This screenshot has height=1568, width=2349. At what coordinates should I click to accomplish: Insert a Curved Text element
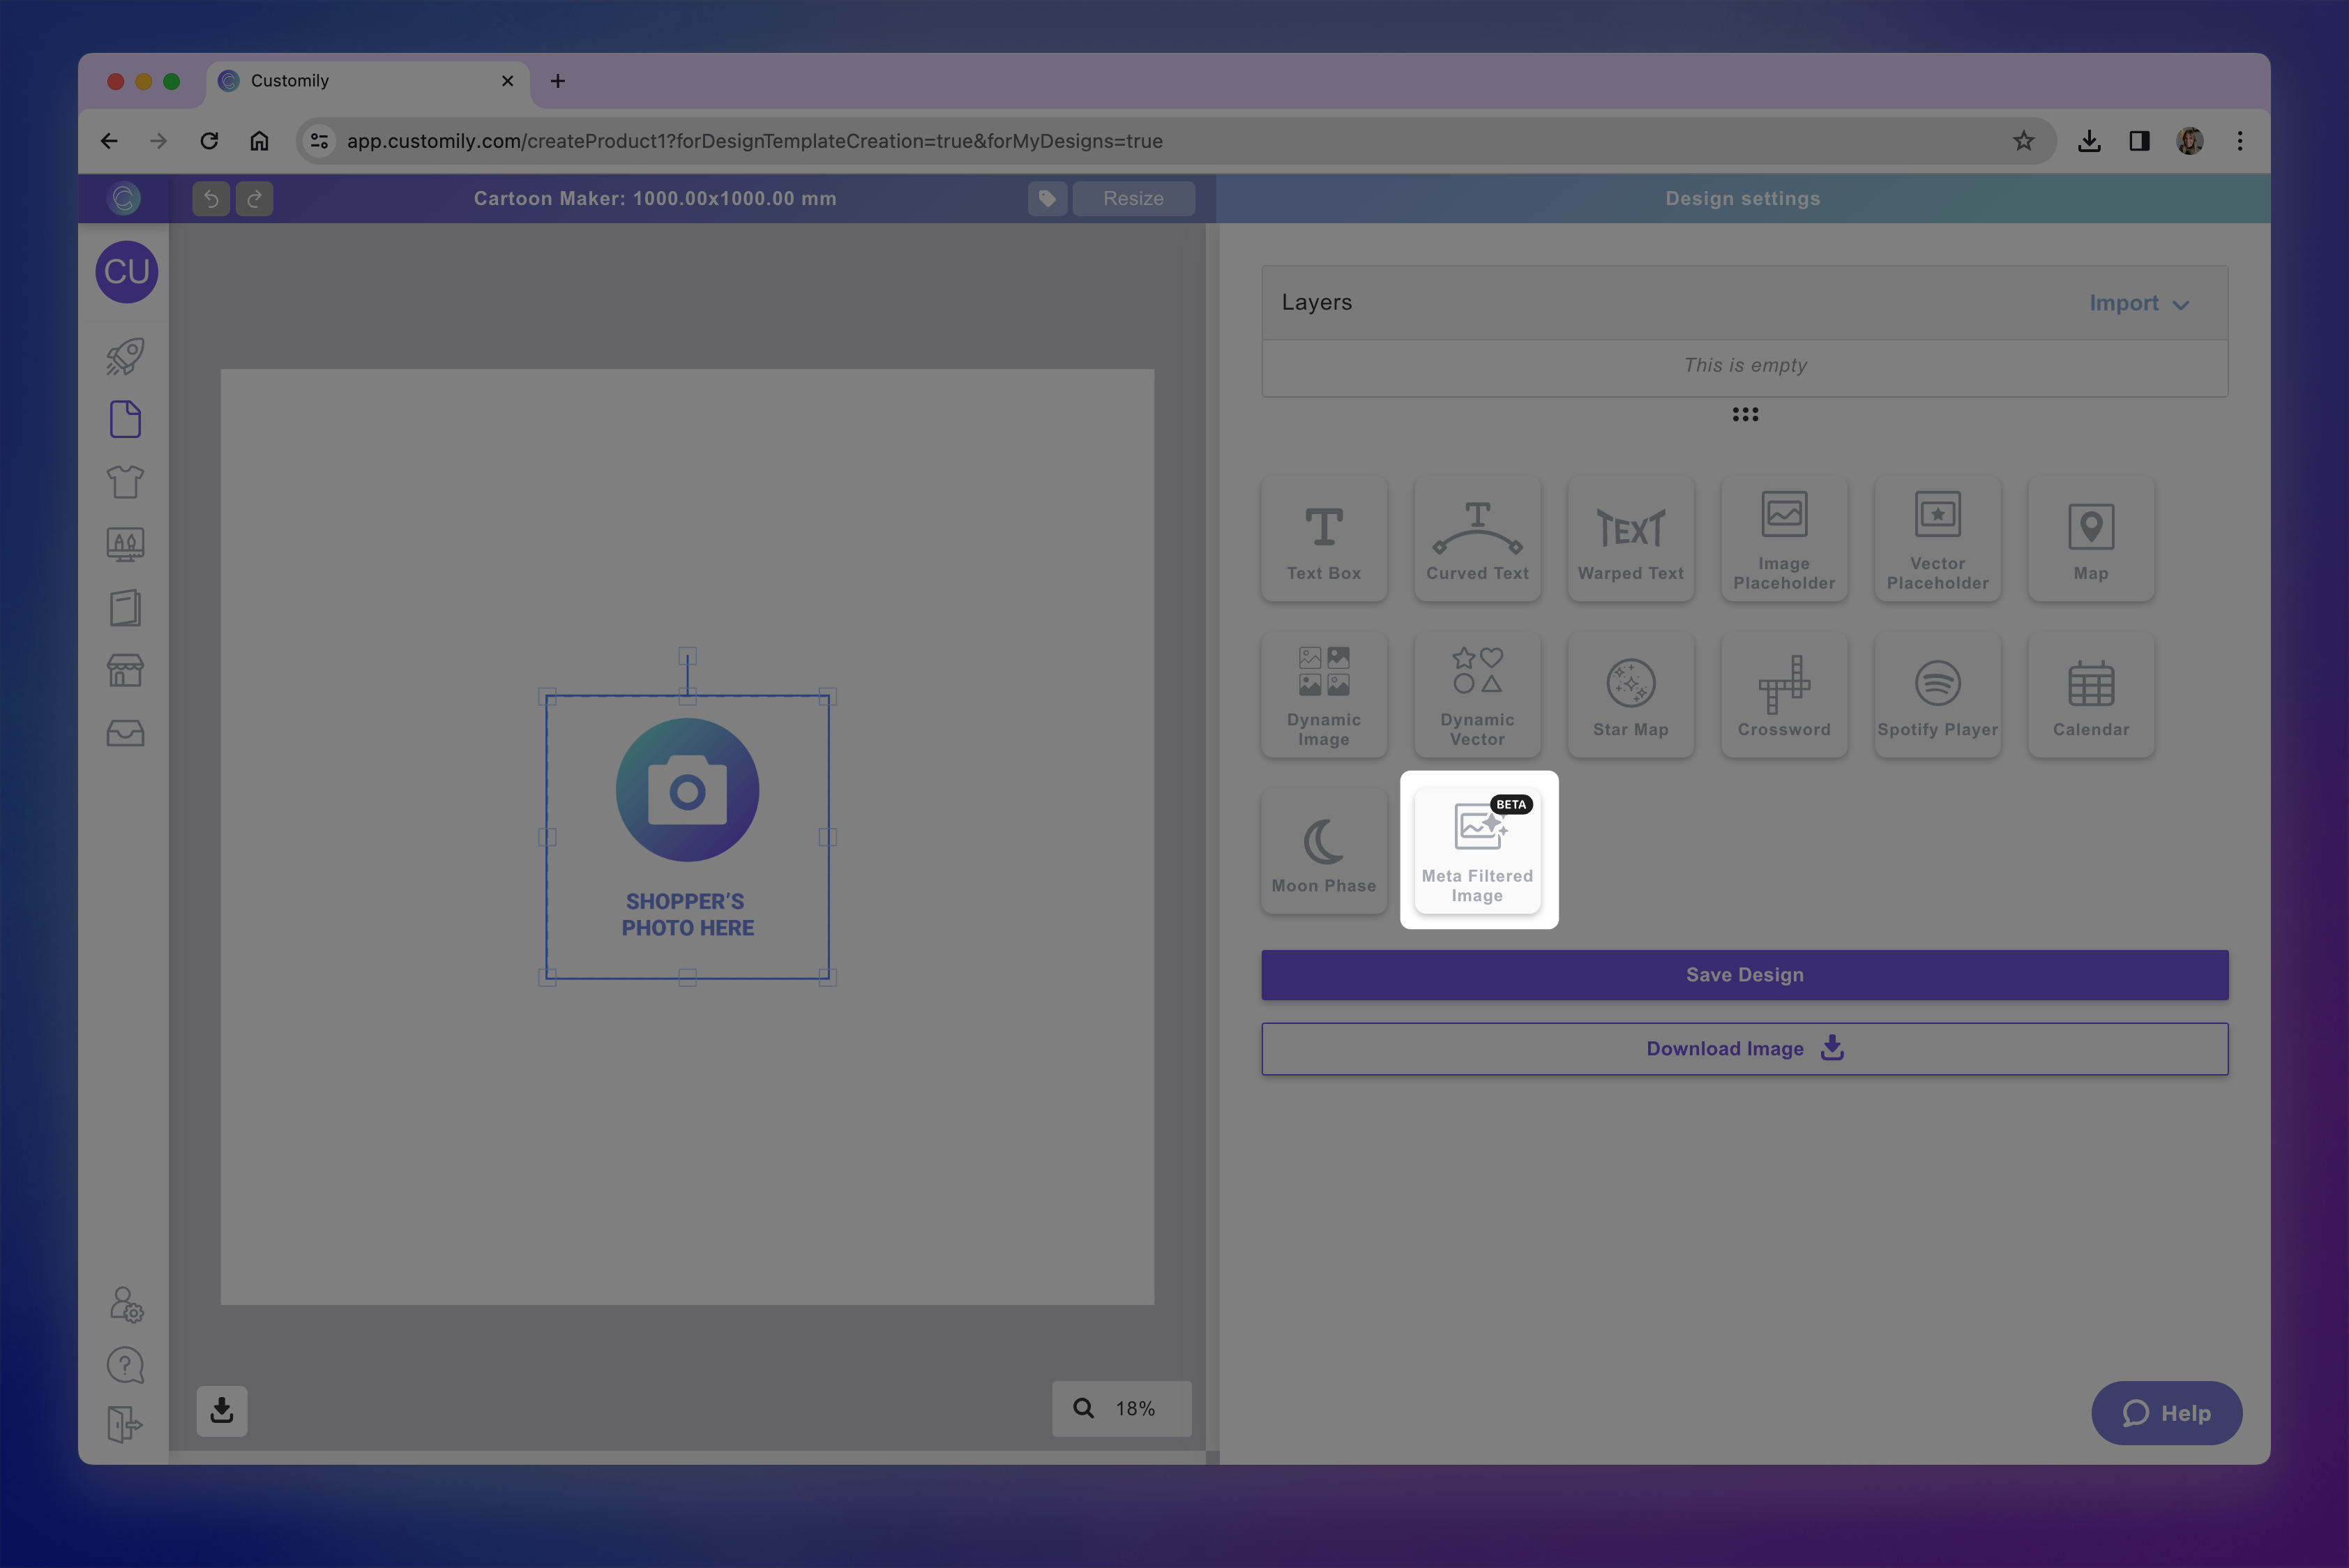point(1477,539)
